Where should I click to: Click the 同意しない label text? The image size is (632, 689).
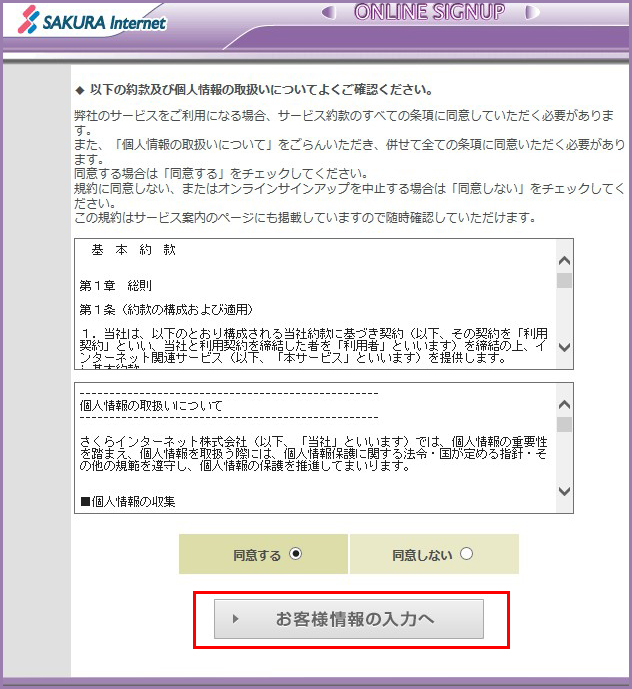[422, 555]
